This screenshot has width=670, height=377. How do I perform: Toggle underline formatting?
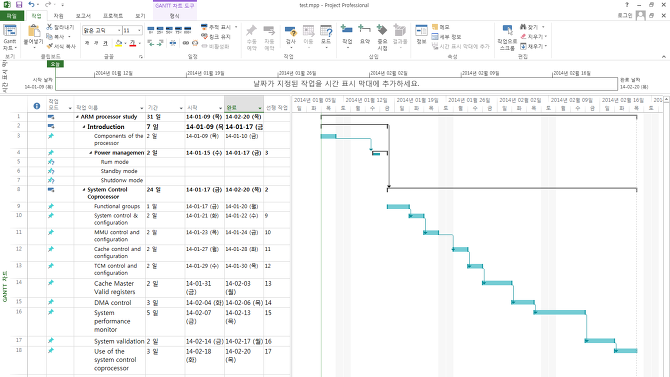(105, 43)
